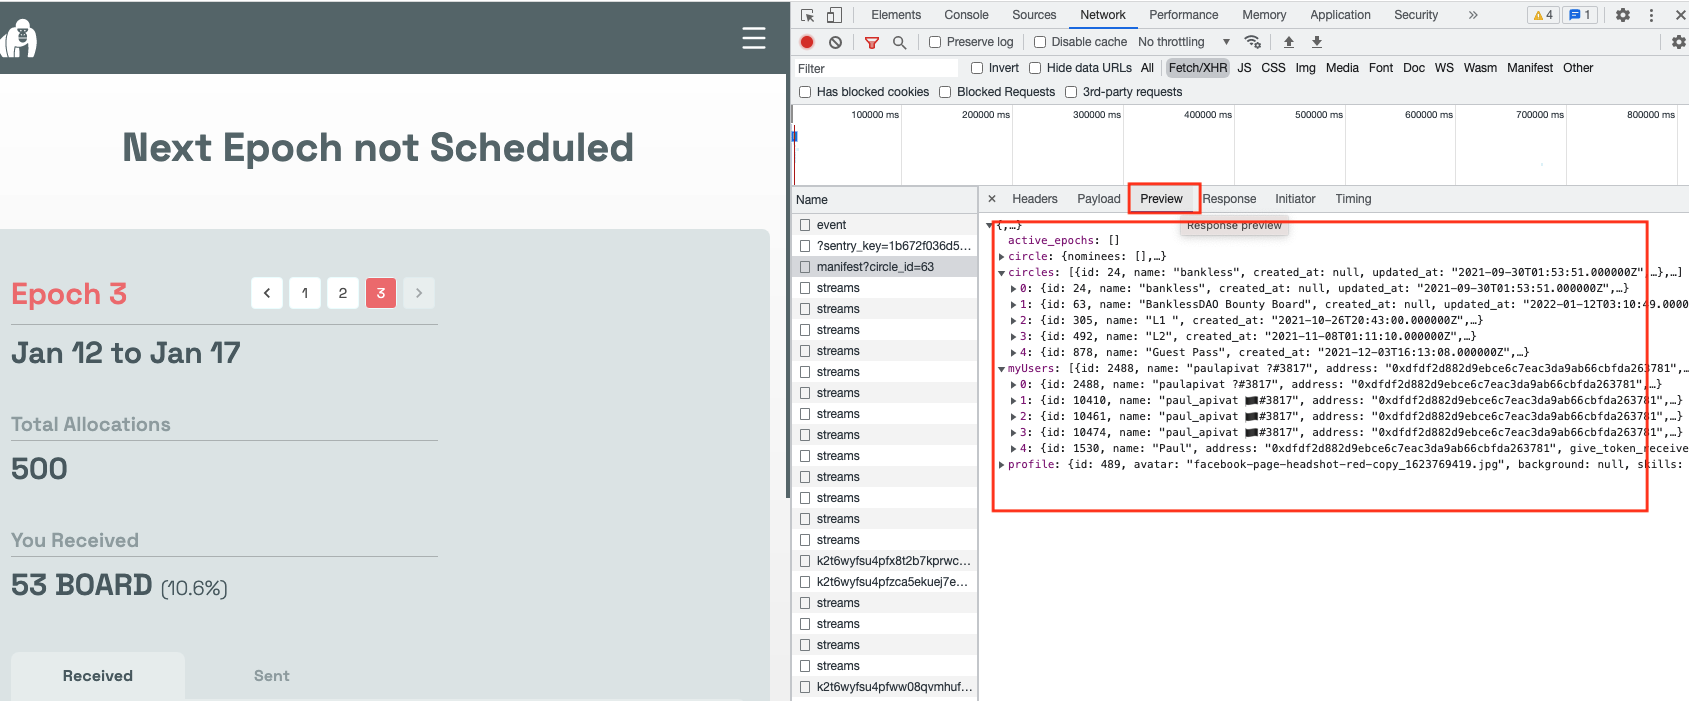Open network settings gear icon
Screen dimensions: 1689x701
coord(1679,42)
